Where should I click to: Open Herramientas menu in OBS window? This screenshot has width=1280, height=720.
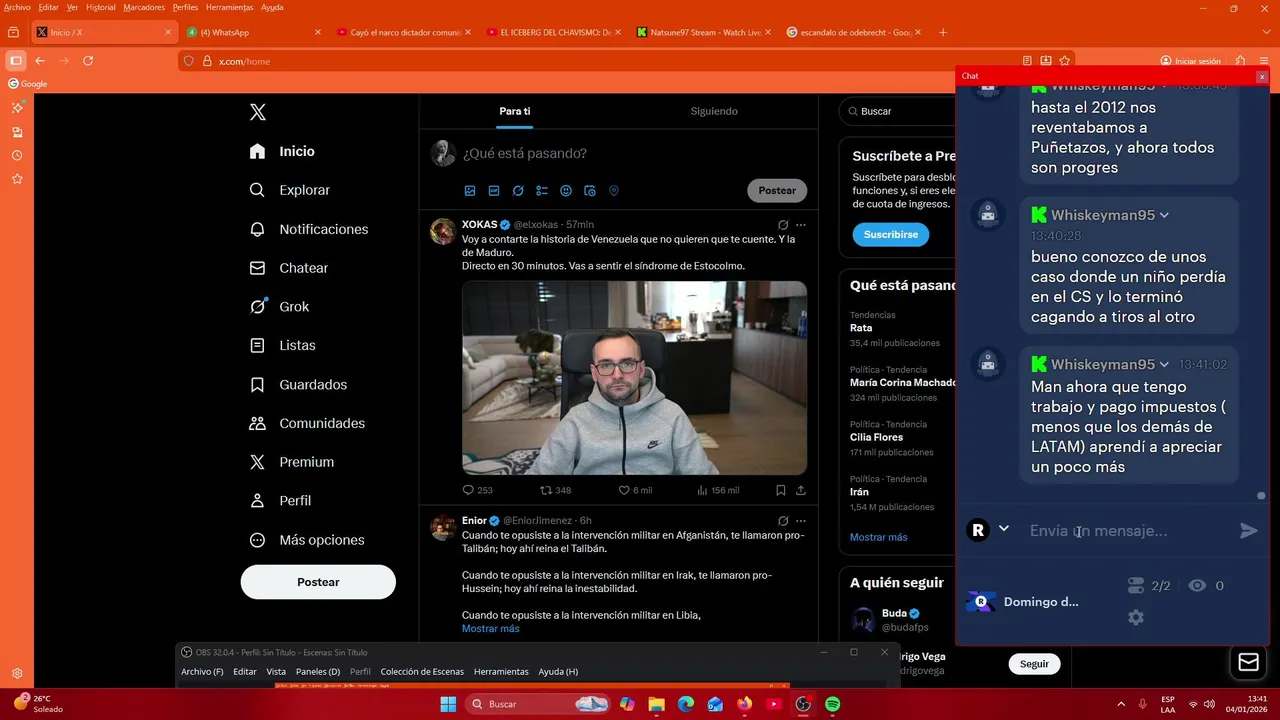point(501,672)
